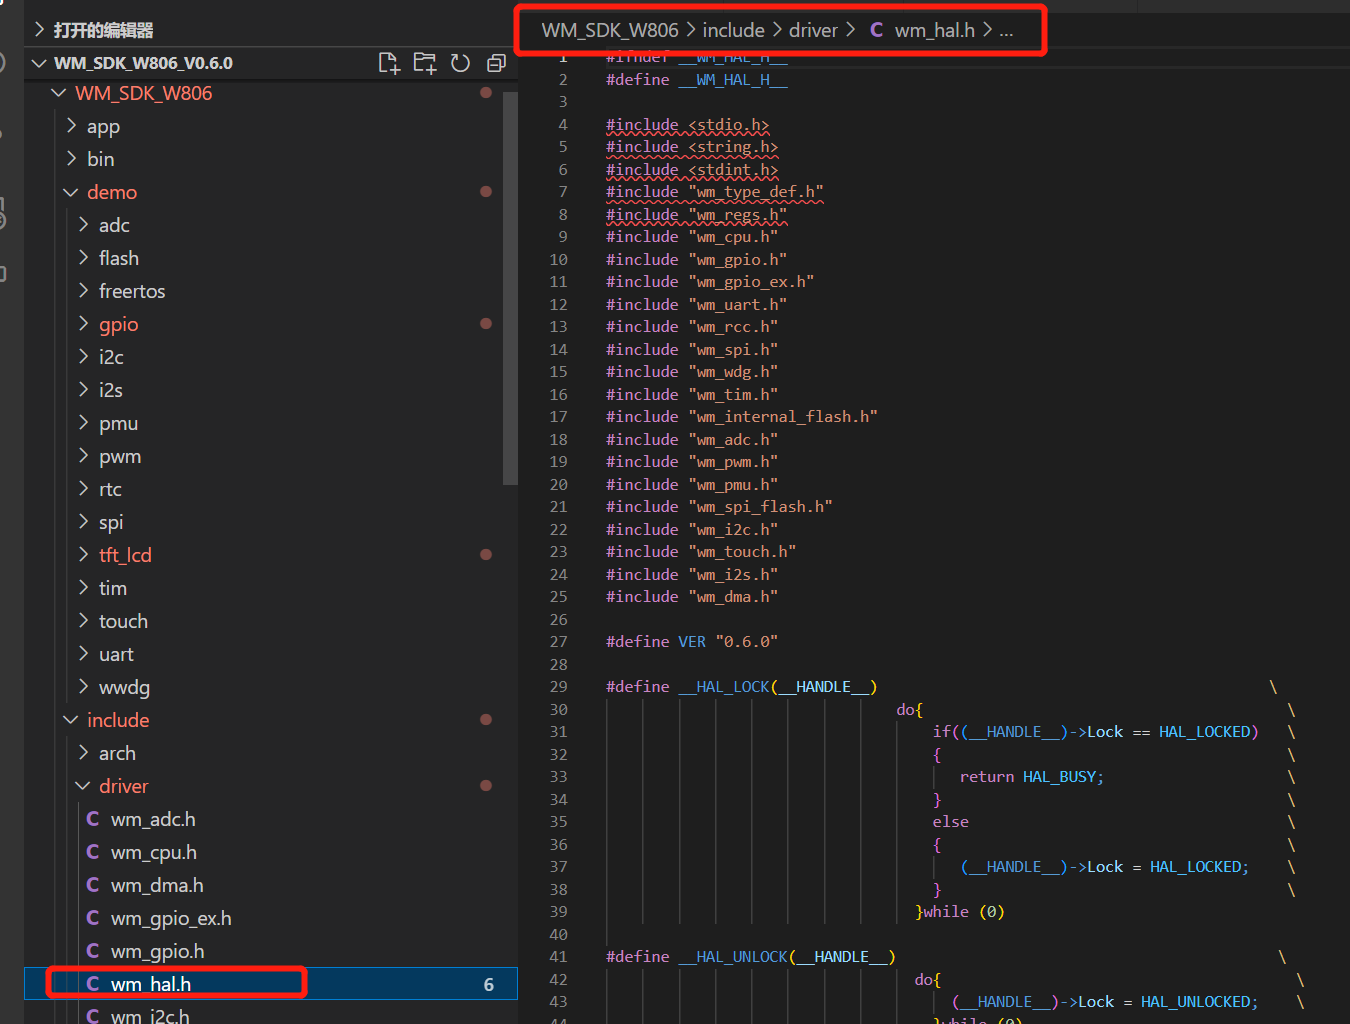Click the #include "wm_spi_flash.h" line
This screenshot has height=1024, width=1350.
pos(718,507)
